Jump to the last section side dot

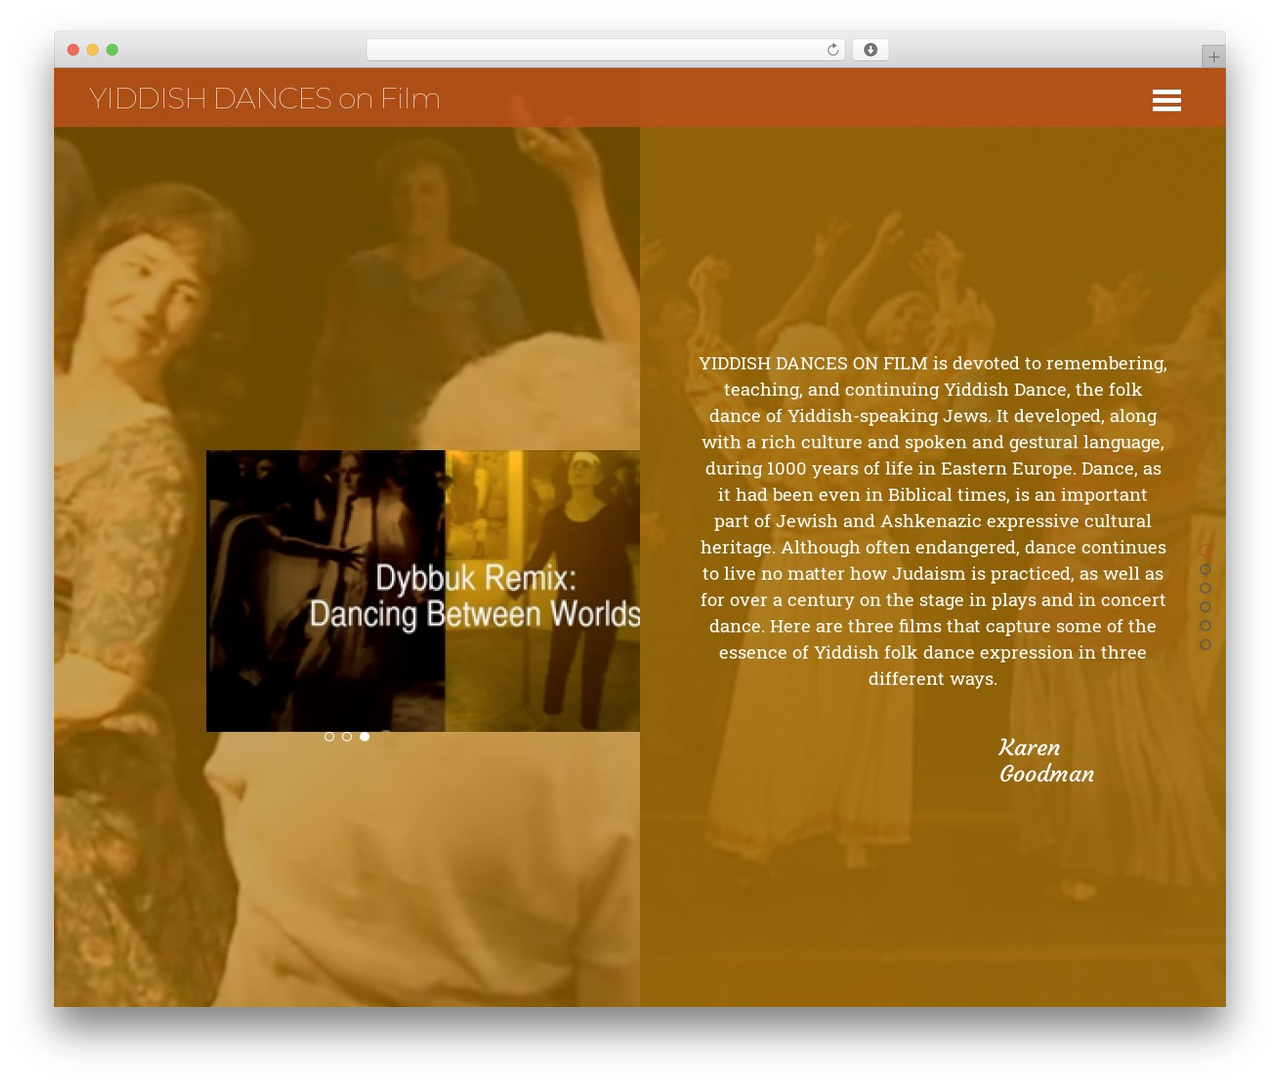[1205, 645]
